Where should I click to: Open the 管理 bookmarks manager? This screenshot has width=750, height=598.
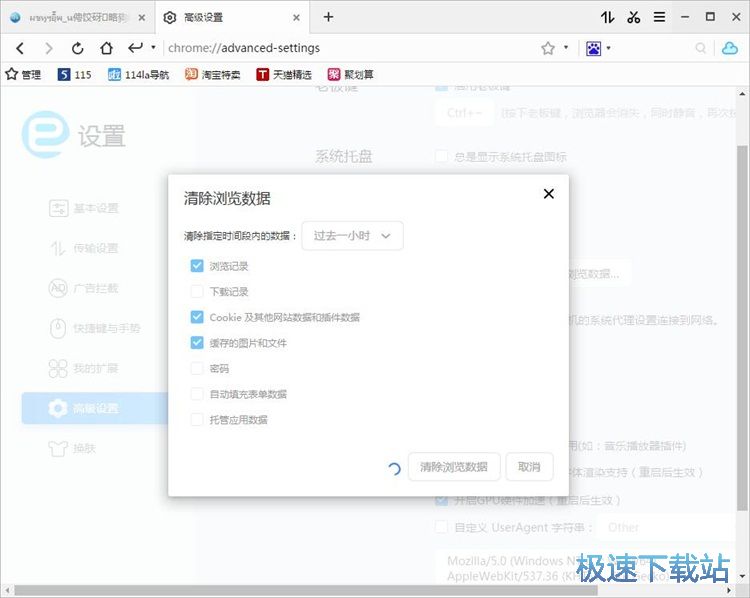coord(23,74)
